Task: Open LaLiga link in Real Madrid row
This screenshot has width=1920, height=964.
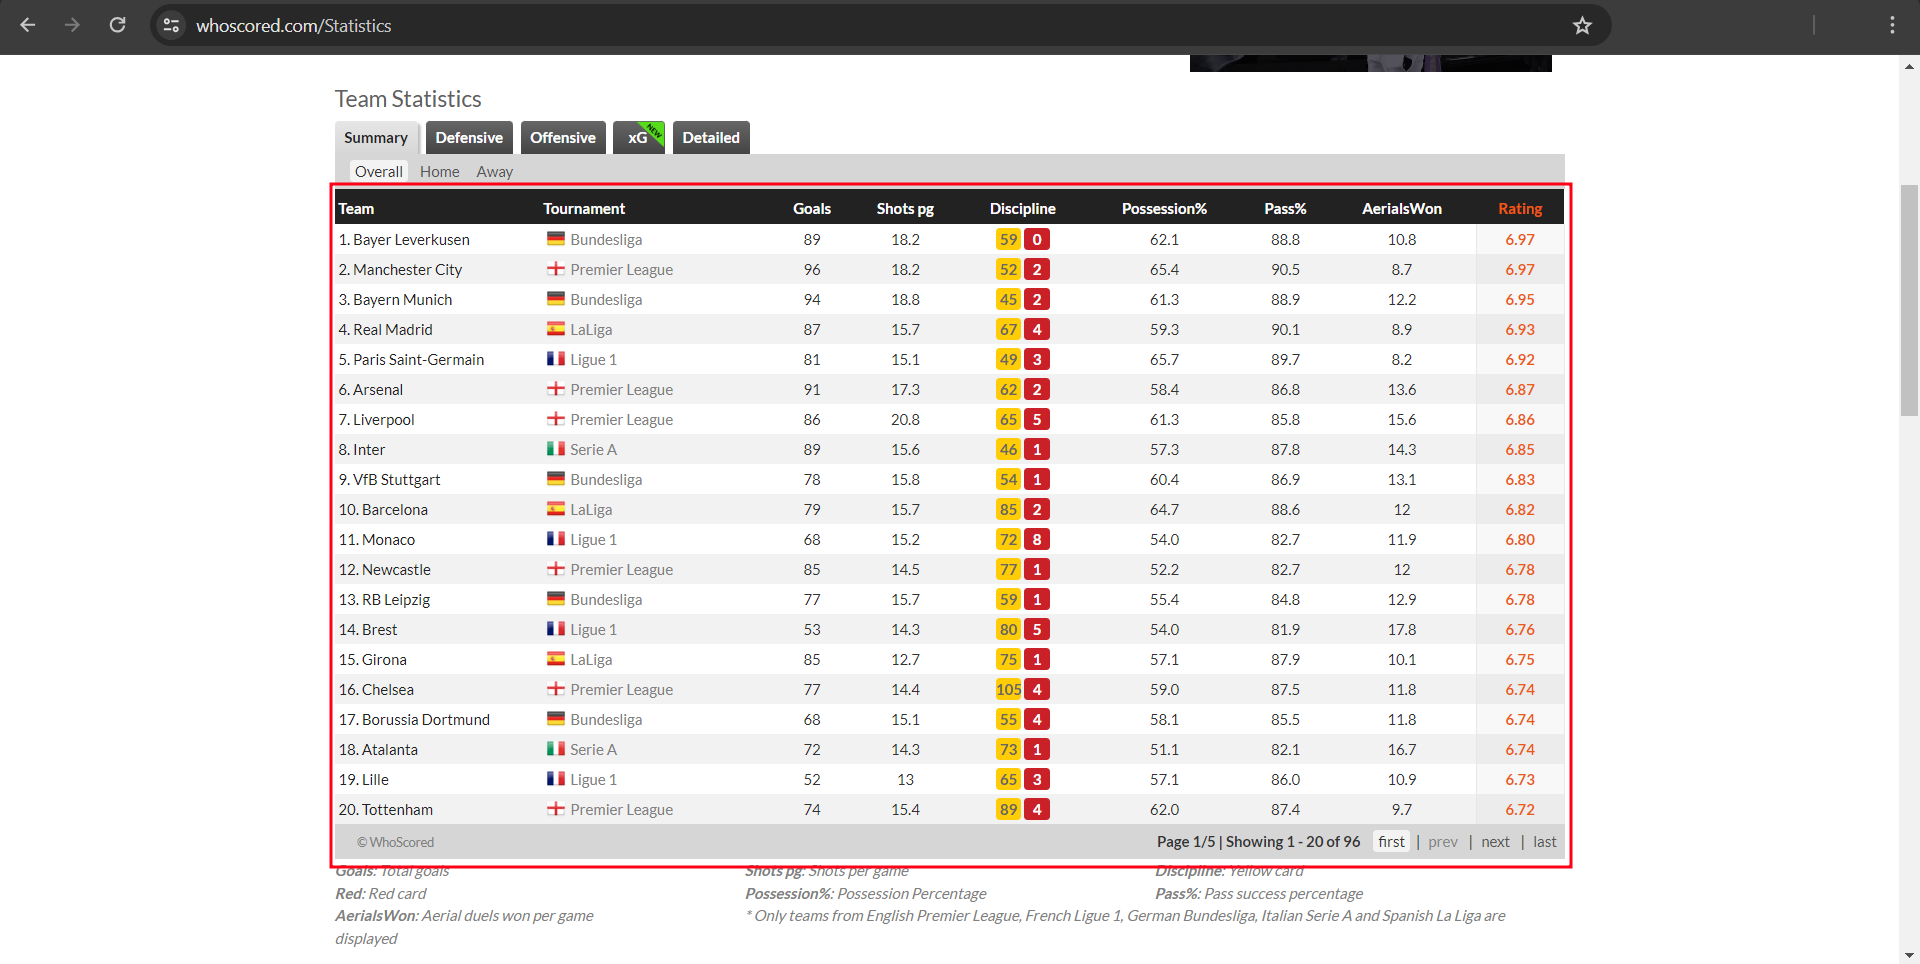Action: click(591, 330)
